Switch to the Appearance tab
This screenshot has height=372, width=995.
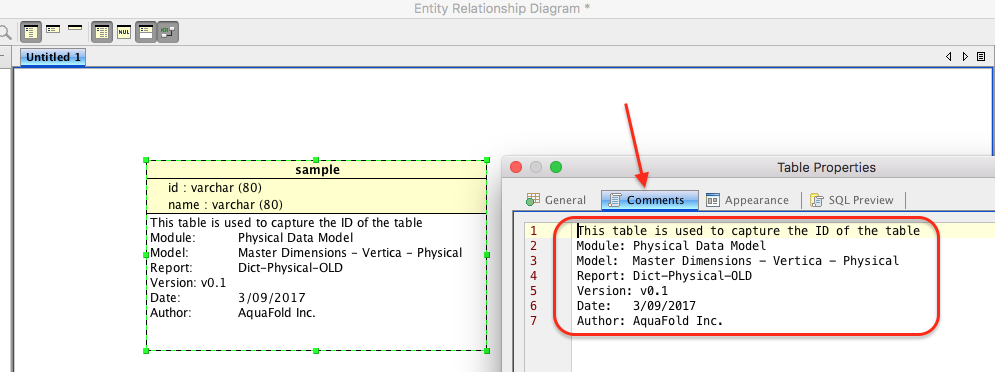pyautogui.click(x=748, y=200)
